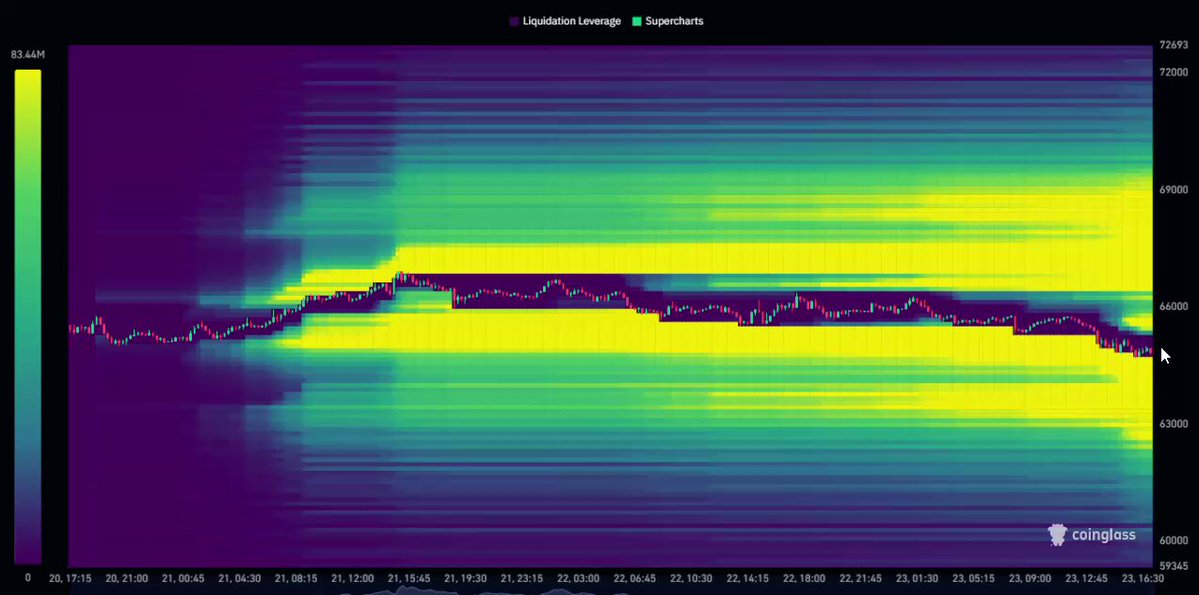Click the 63000 price axis label

tap(1173, 424)
